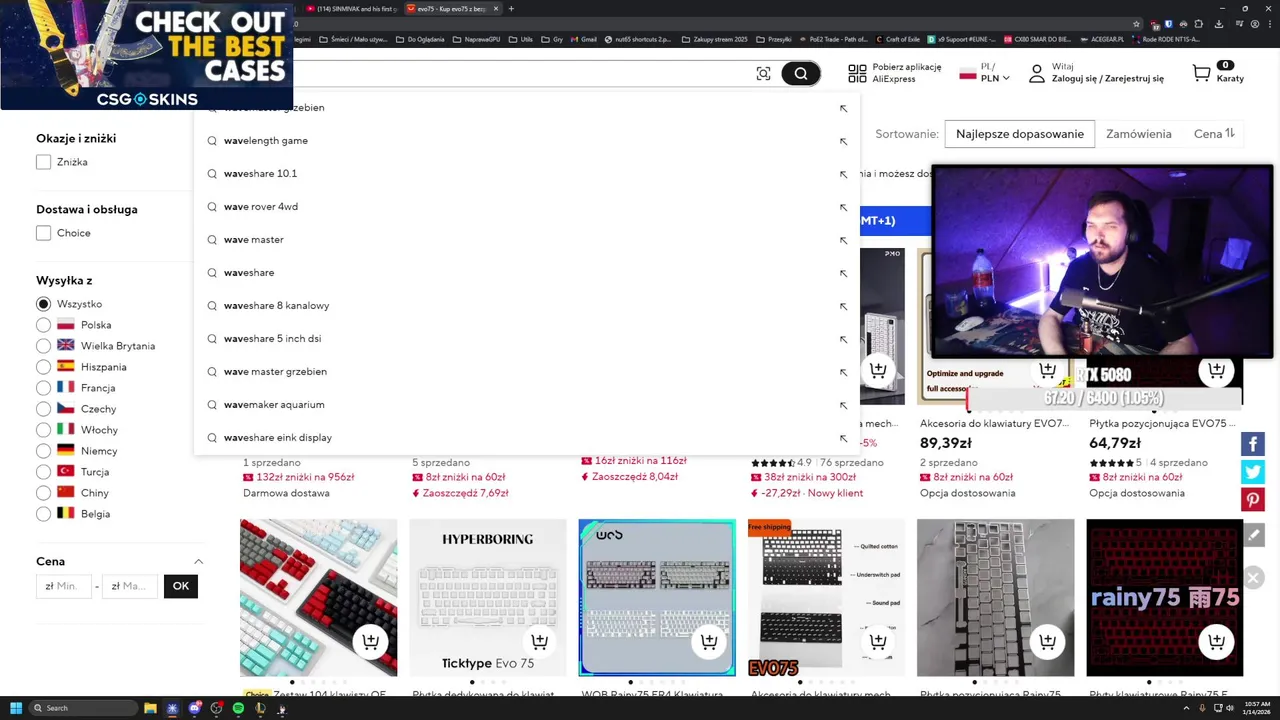The height and width of the screenshot is (720, 1280).
Task: Click minimum price input field
Action: coord(64,586)
